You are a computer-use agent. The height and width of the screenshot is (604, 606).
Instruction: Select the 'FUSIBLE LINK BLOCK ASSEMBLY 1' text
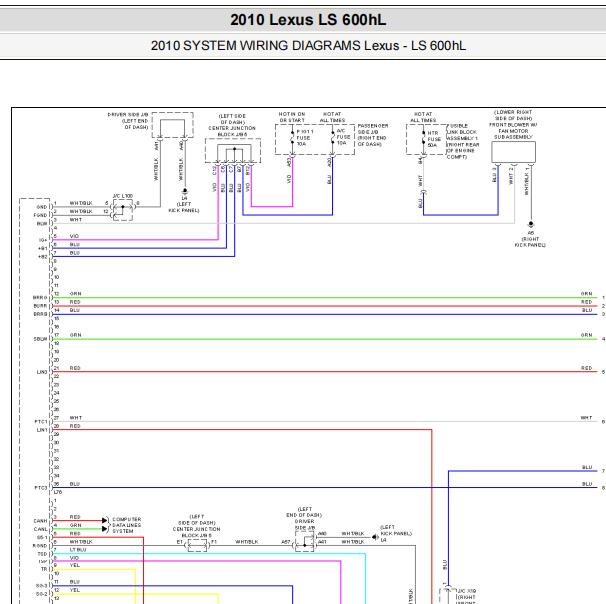click(463, 132)
